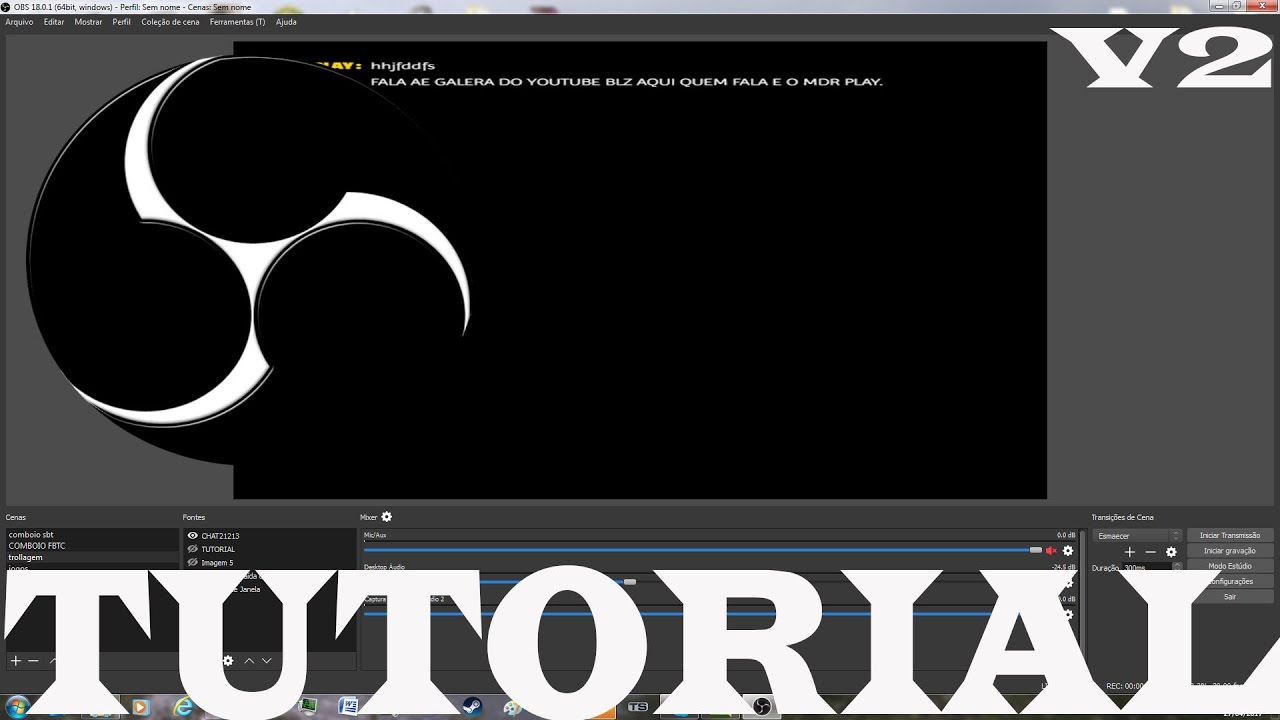Remove scene transition with minus icon
The image size is (1280, 720).
click(x=1150, y=552)
